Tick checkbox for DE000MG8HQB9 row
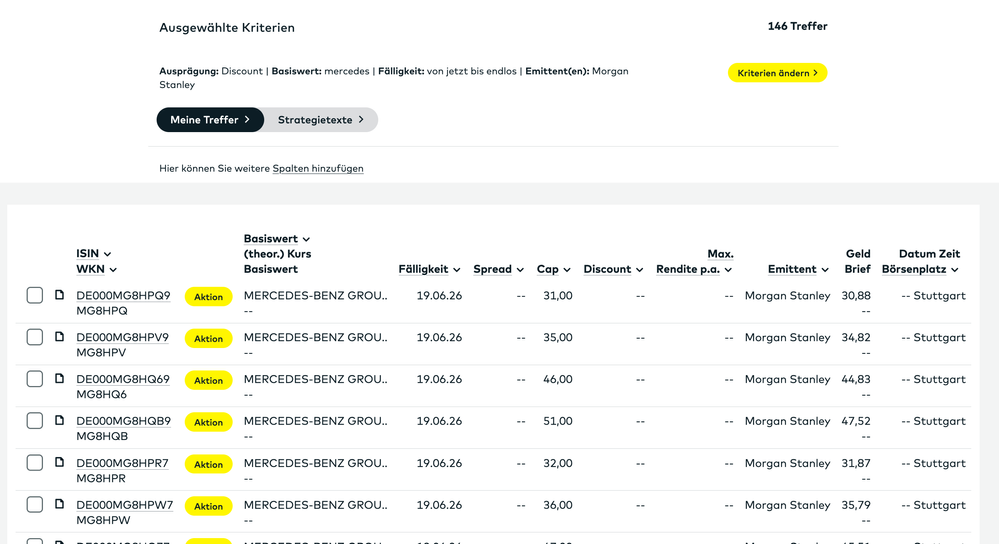Viewport: 999px width, 544px height. click(34, 421)
